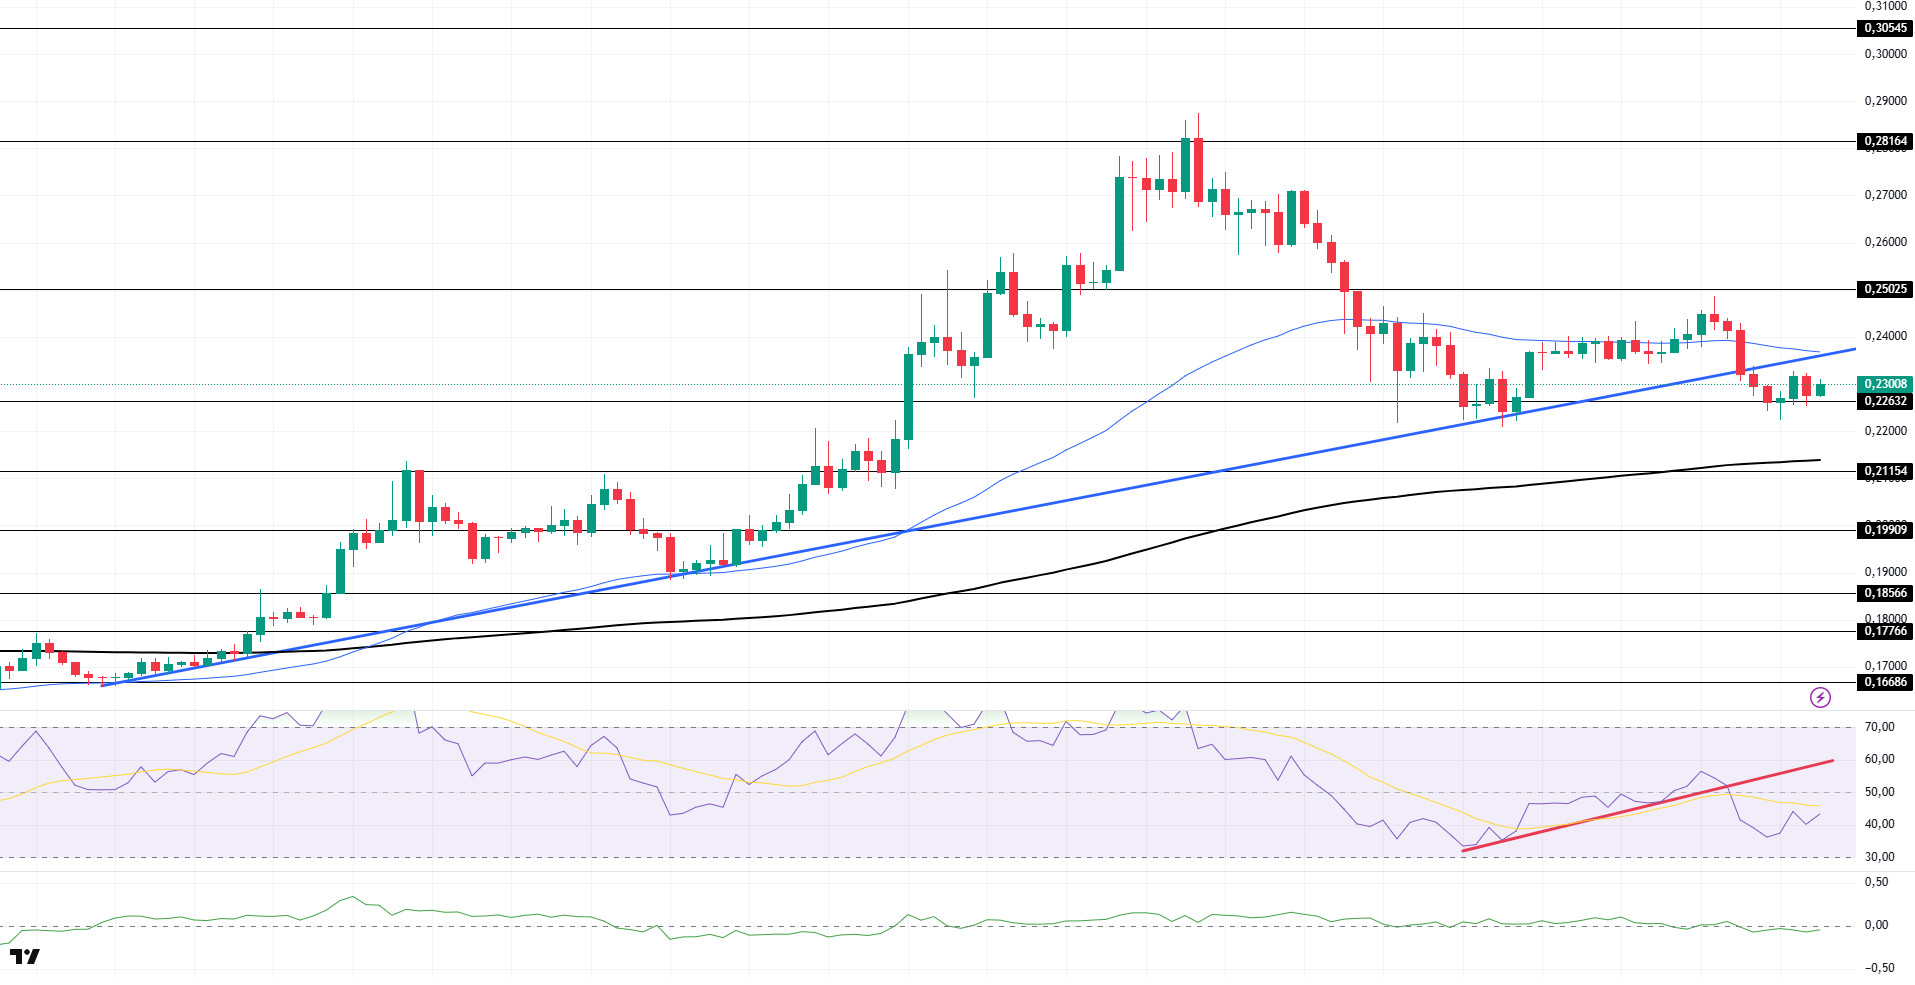Select the 0,22632 support level label
This screenshot has width=1915, height=985.
[1885, 401]
